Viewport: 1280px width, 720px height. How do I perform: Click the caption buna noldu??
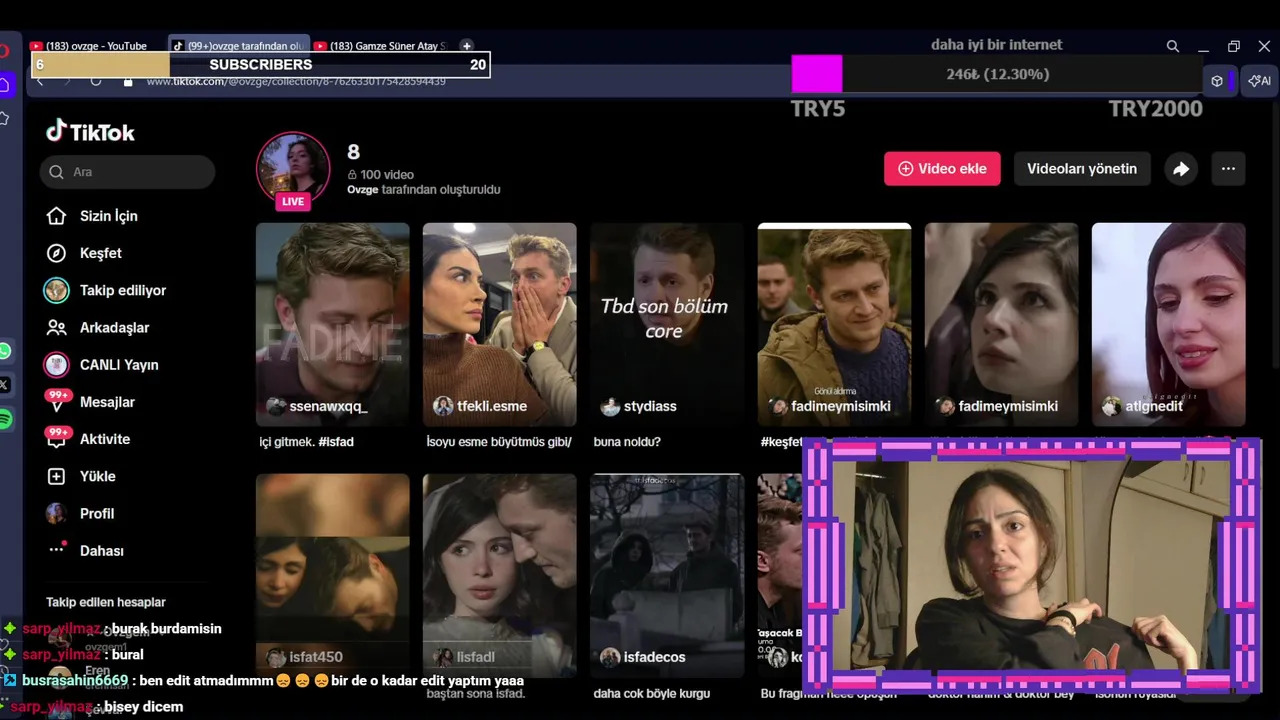[627, 442]
